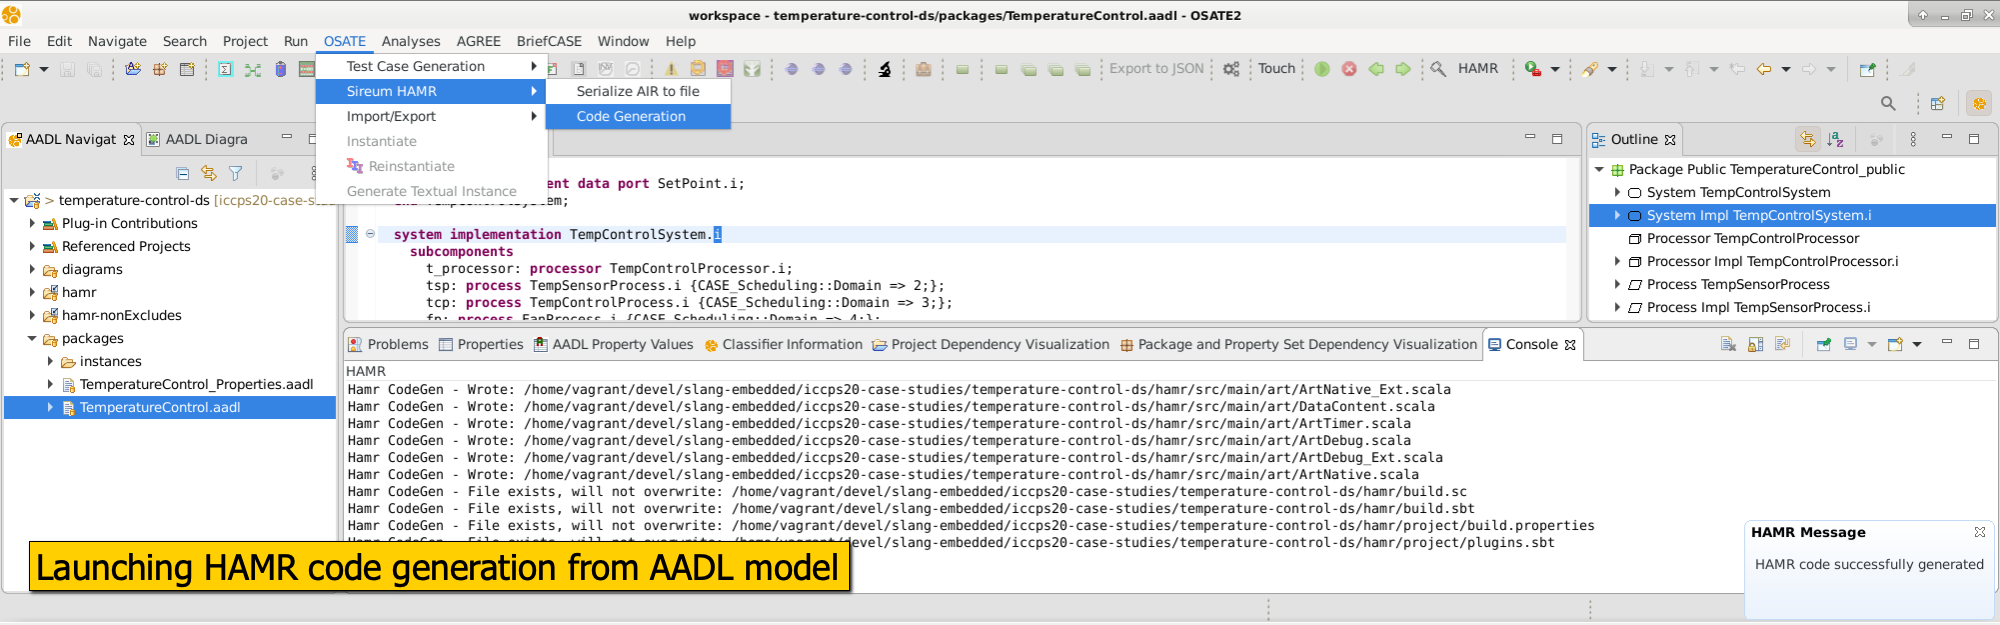Click the gears icon beside Export to JSON
The height and width of the screenshot is (625, 2000).
point(1231,69)
